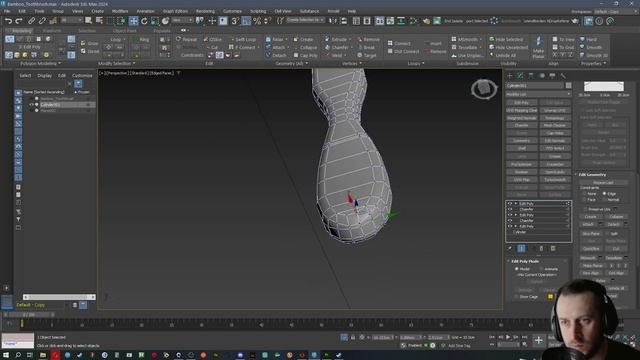Expand Geometry (All) ribbon panel
Screen dimensions: 640x360
click(x=291, y=64)
